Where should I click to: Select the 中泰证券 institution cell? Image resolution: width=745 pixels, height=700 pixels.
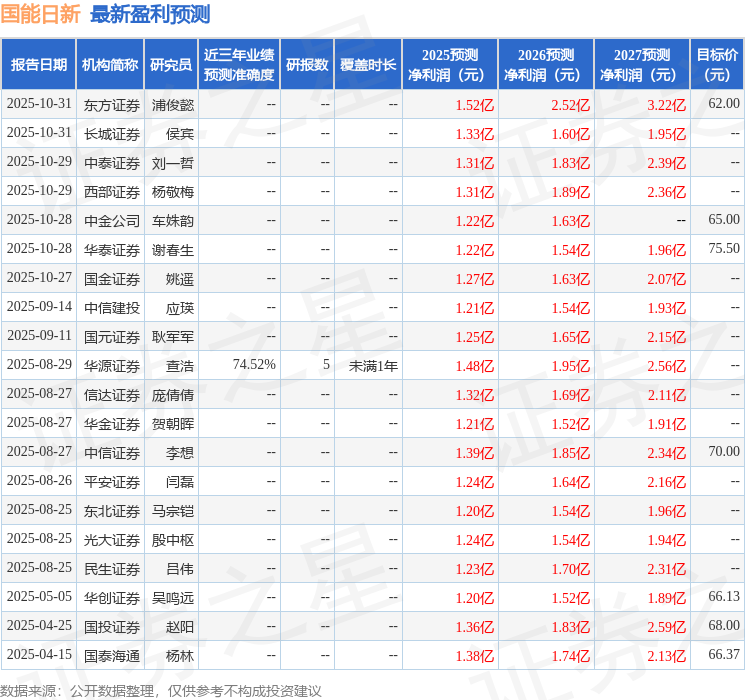point(112,163)
